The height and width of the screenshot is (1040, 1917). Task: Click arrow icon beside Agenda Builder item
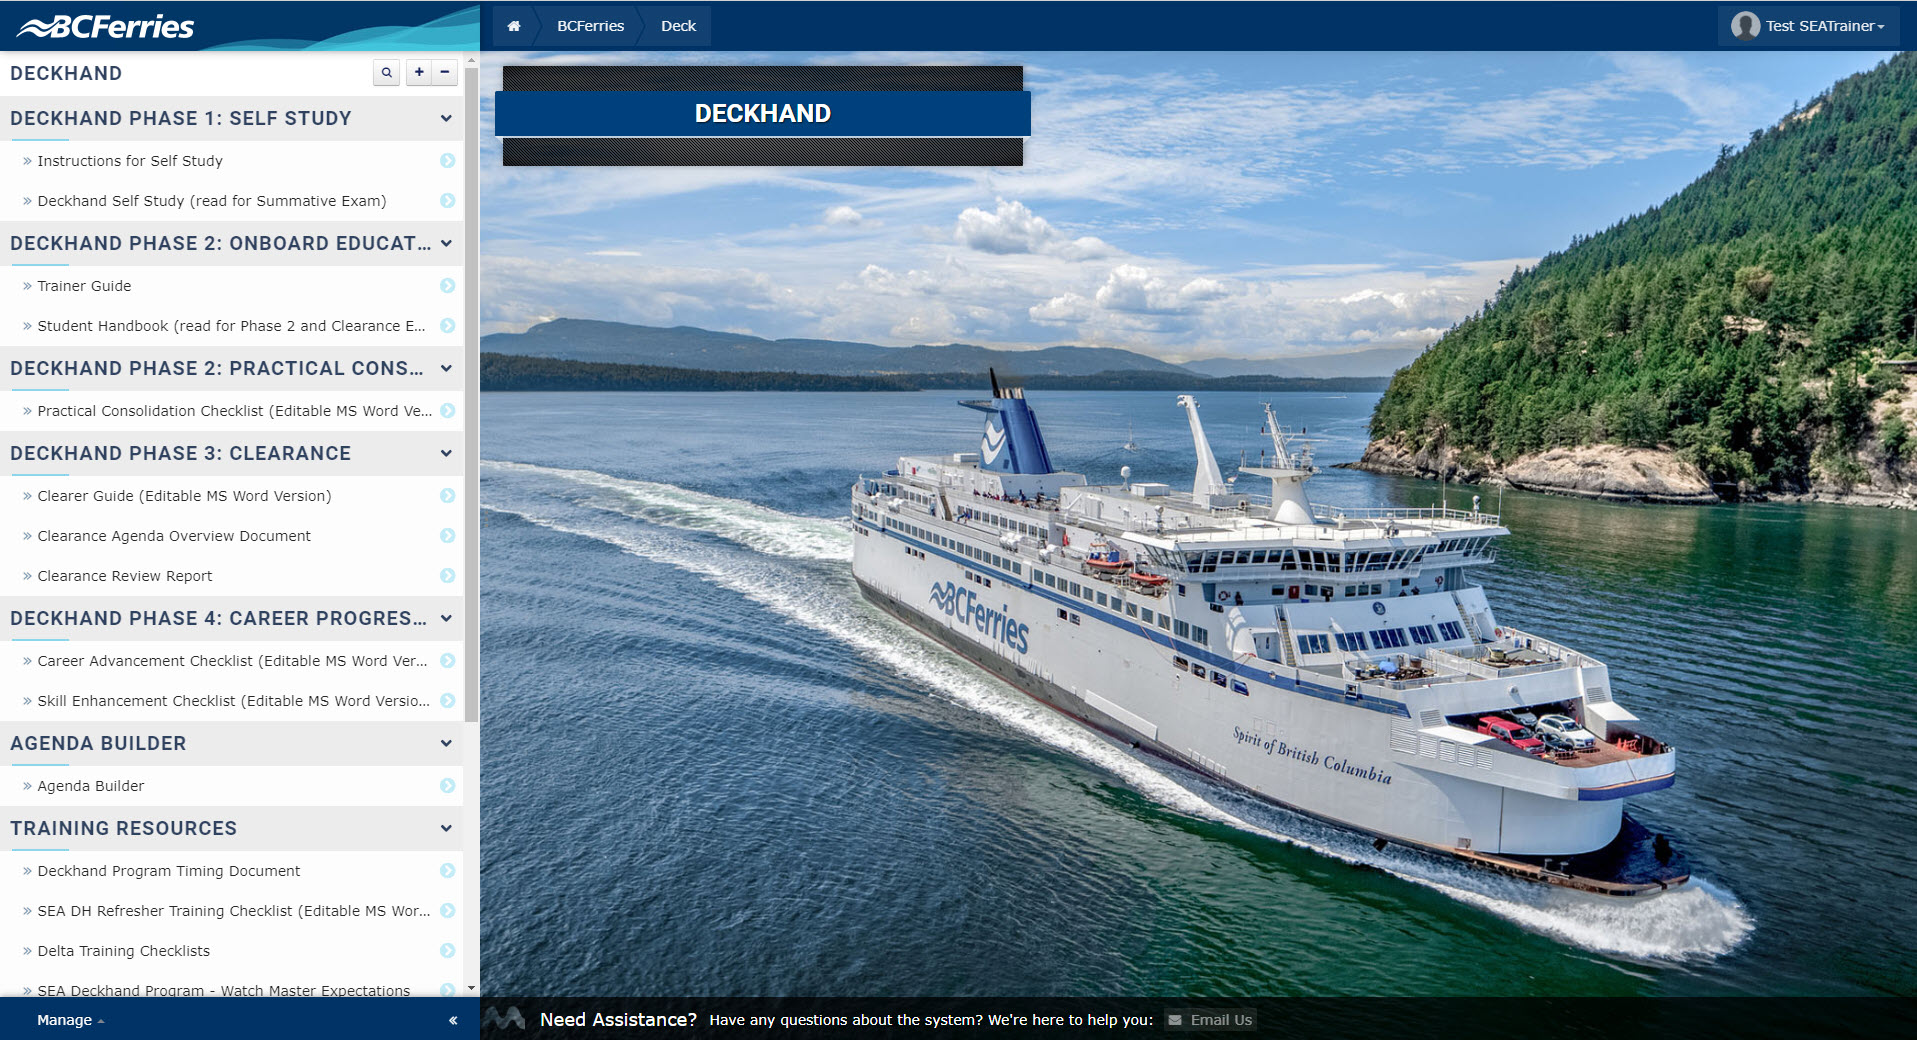pyautogui.click(x=448, y=786)
